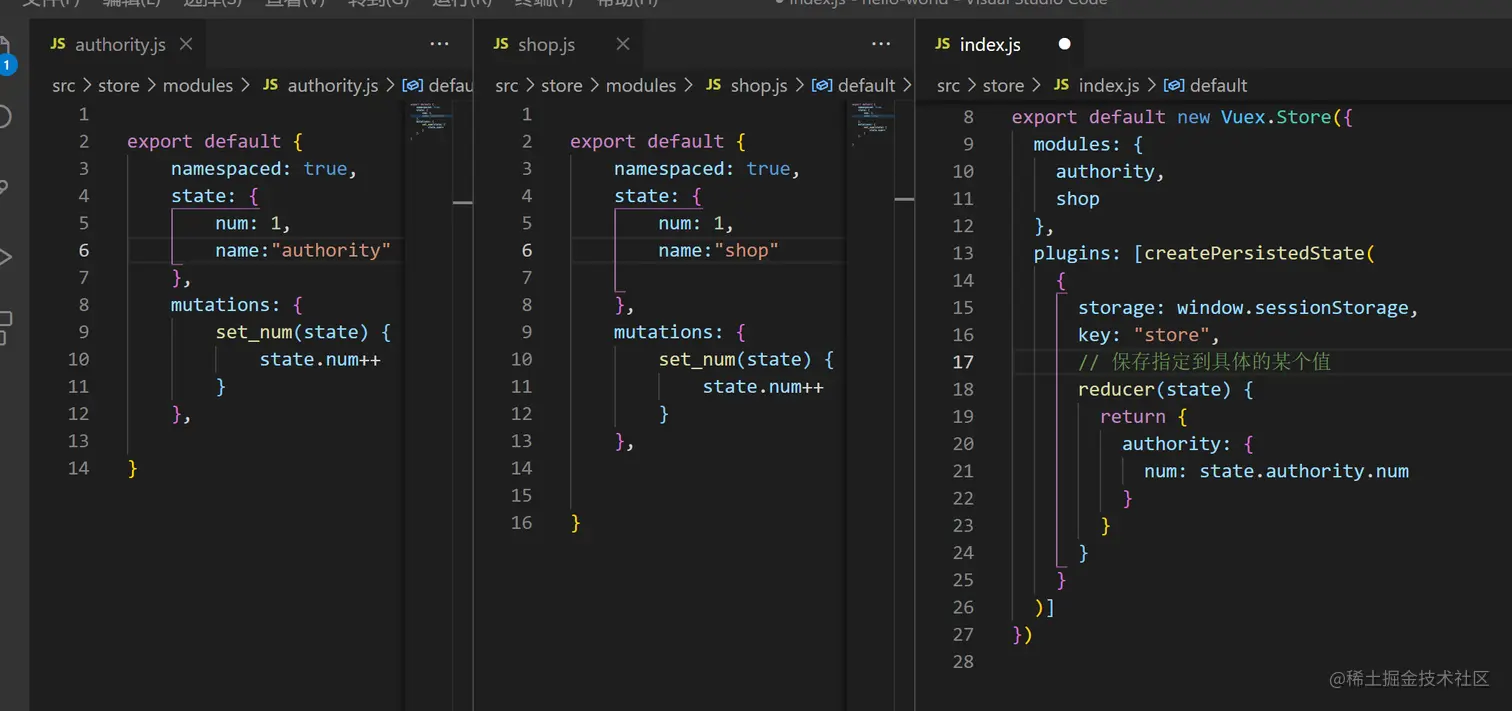Open more actions menu in shop.js editor group

(881, 44)
